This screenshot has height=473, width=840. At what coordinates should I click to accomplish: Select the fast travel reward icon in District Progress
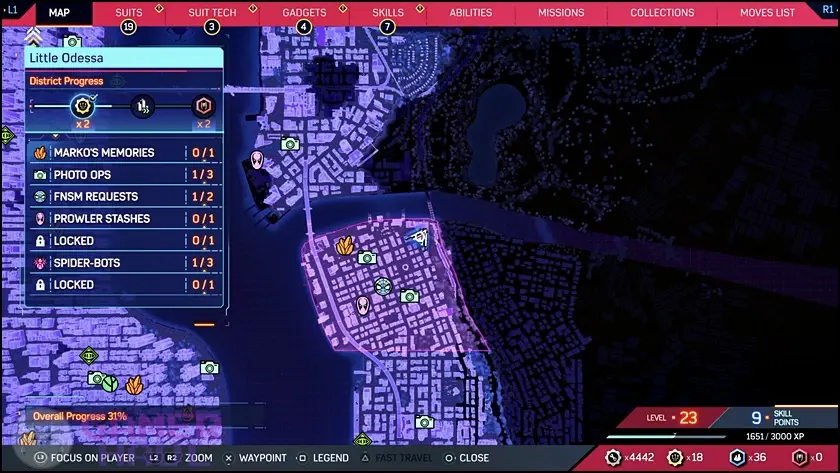tap(142, 106)
